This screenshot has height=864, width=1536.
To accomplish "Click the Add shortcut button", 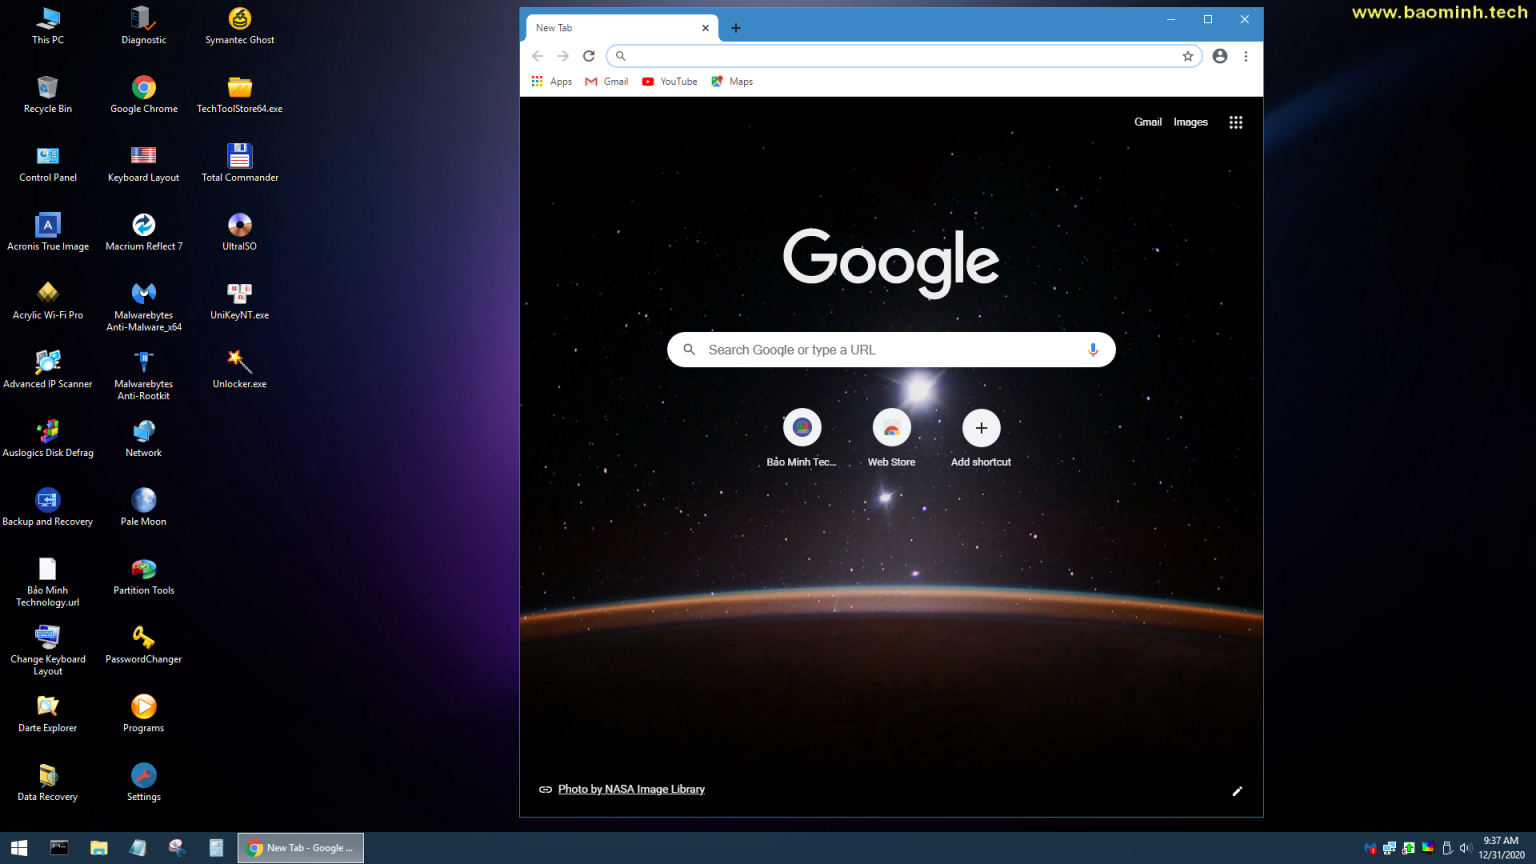I will tap(981, 438).
